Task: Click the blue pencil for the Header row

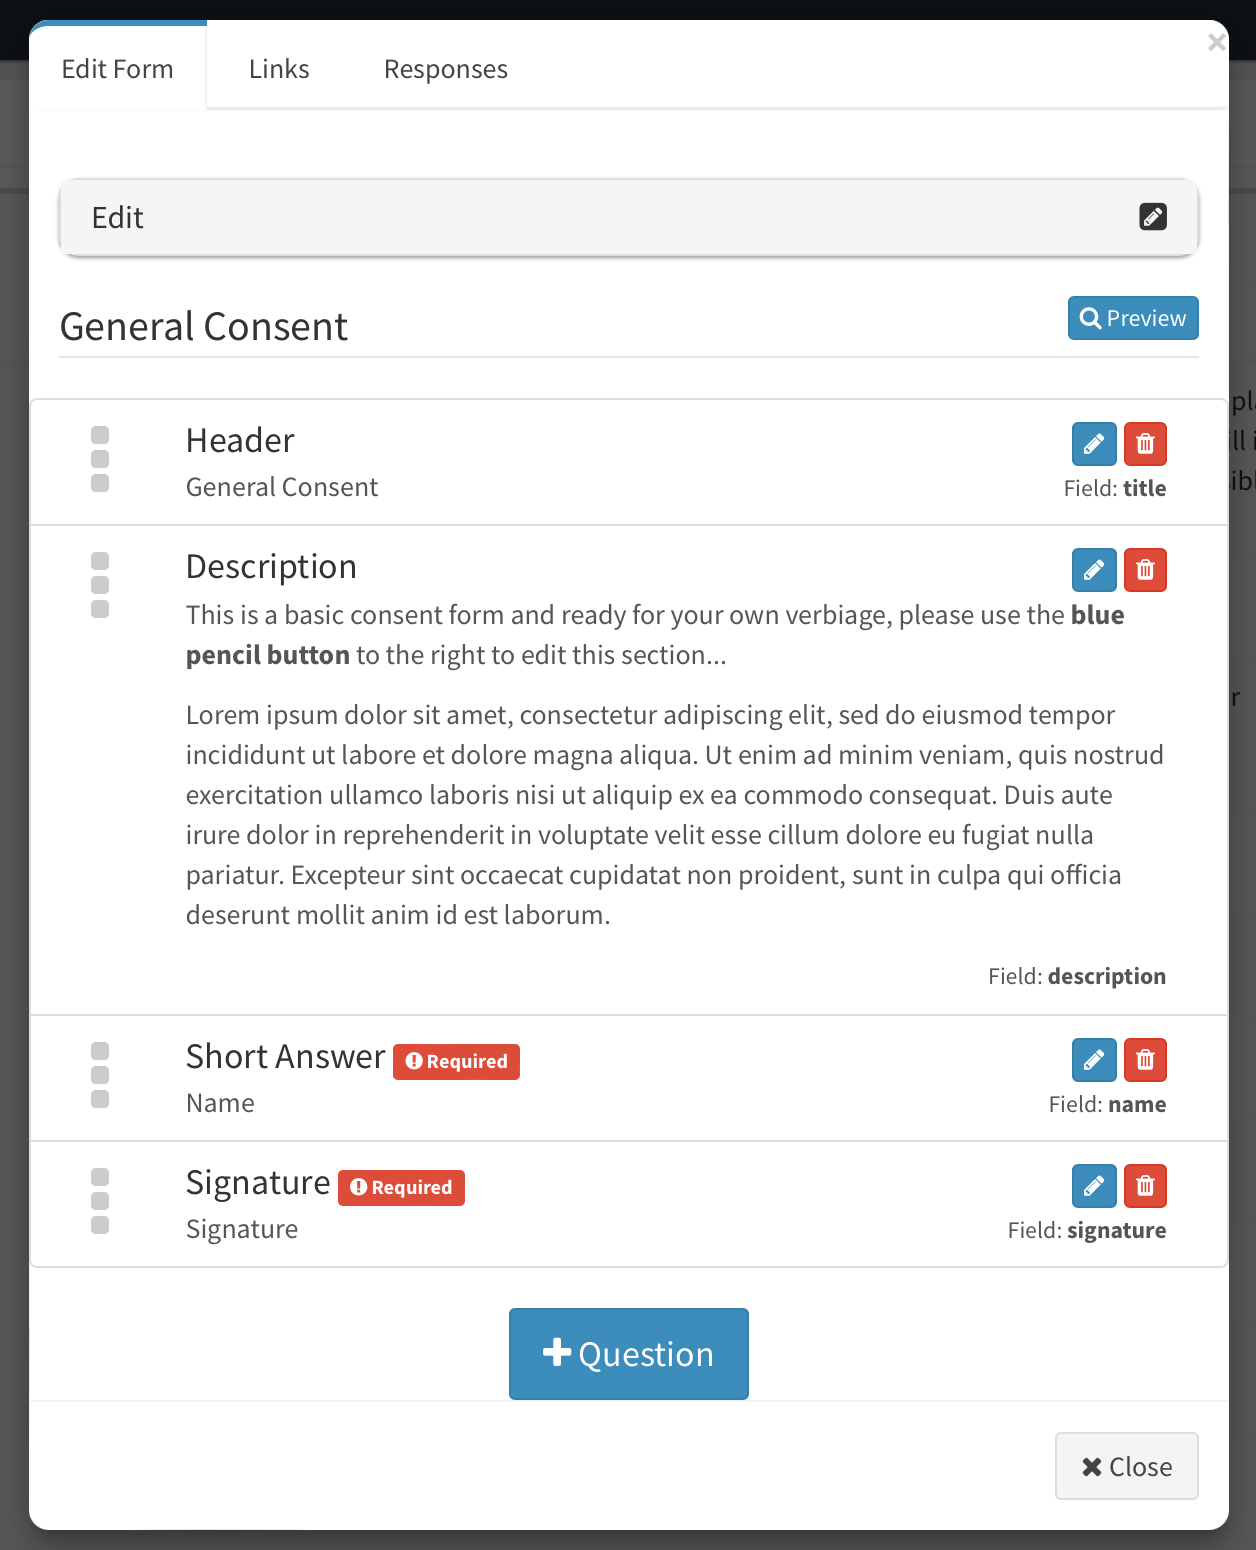Action: tap(1094, 444)
